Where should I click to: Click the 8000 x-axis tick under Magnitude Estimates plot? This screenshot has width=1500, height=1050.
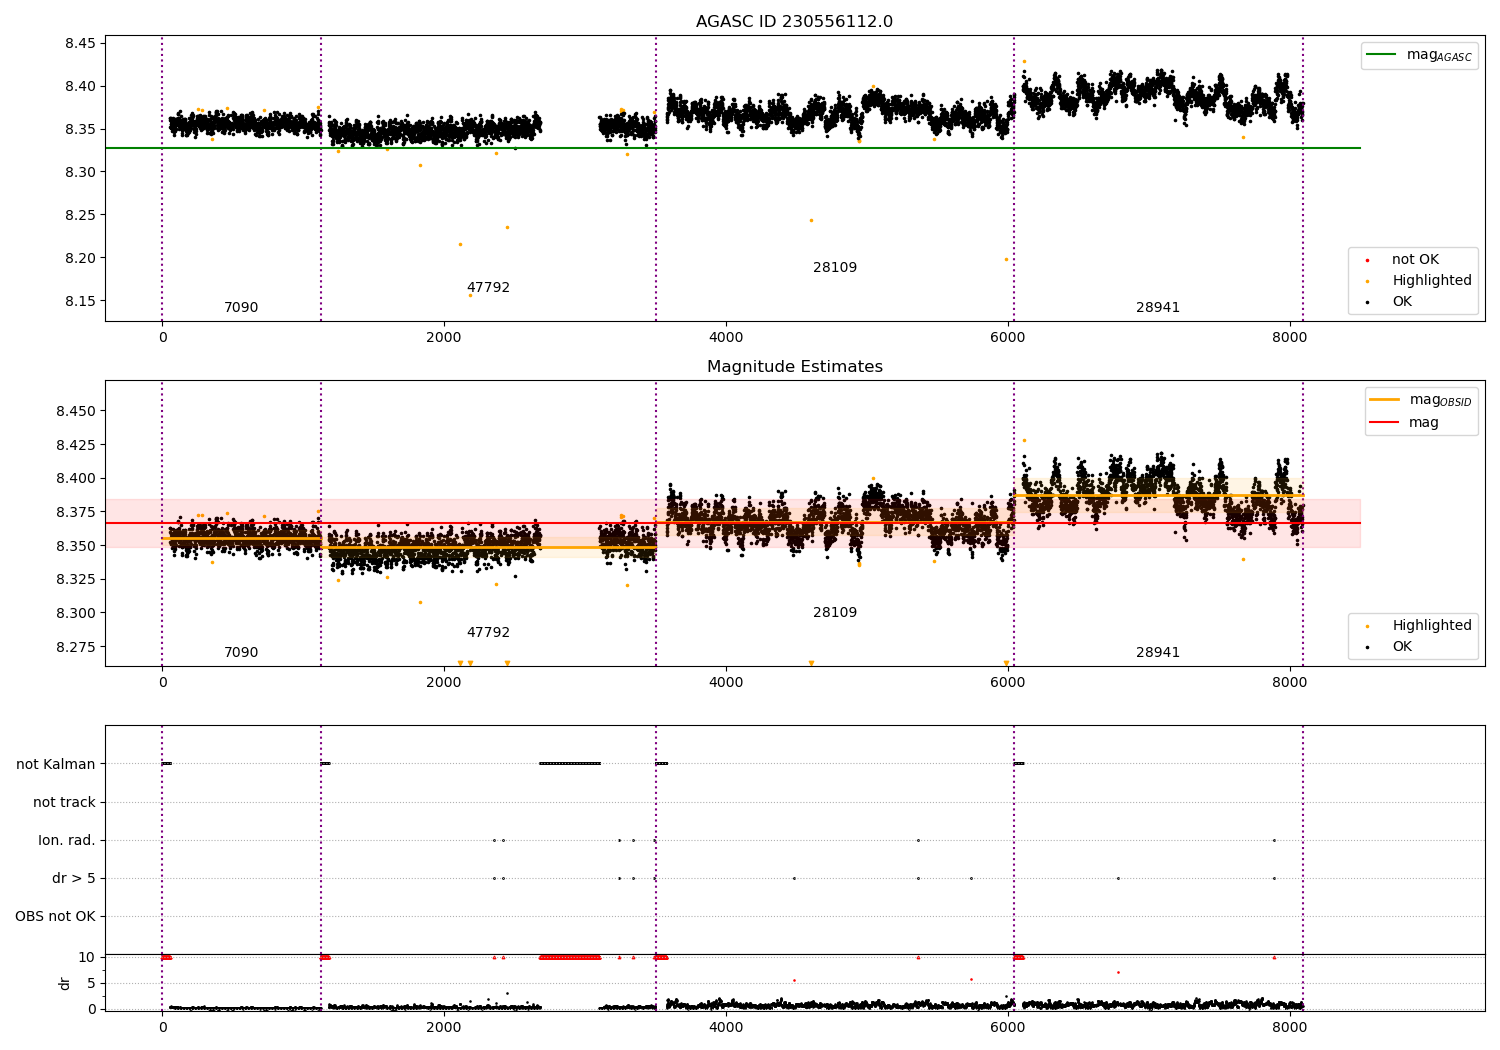(x=1290, y=683)
